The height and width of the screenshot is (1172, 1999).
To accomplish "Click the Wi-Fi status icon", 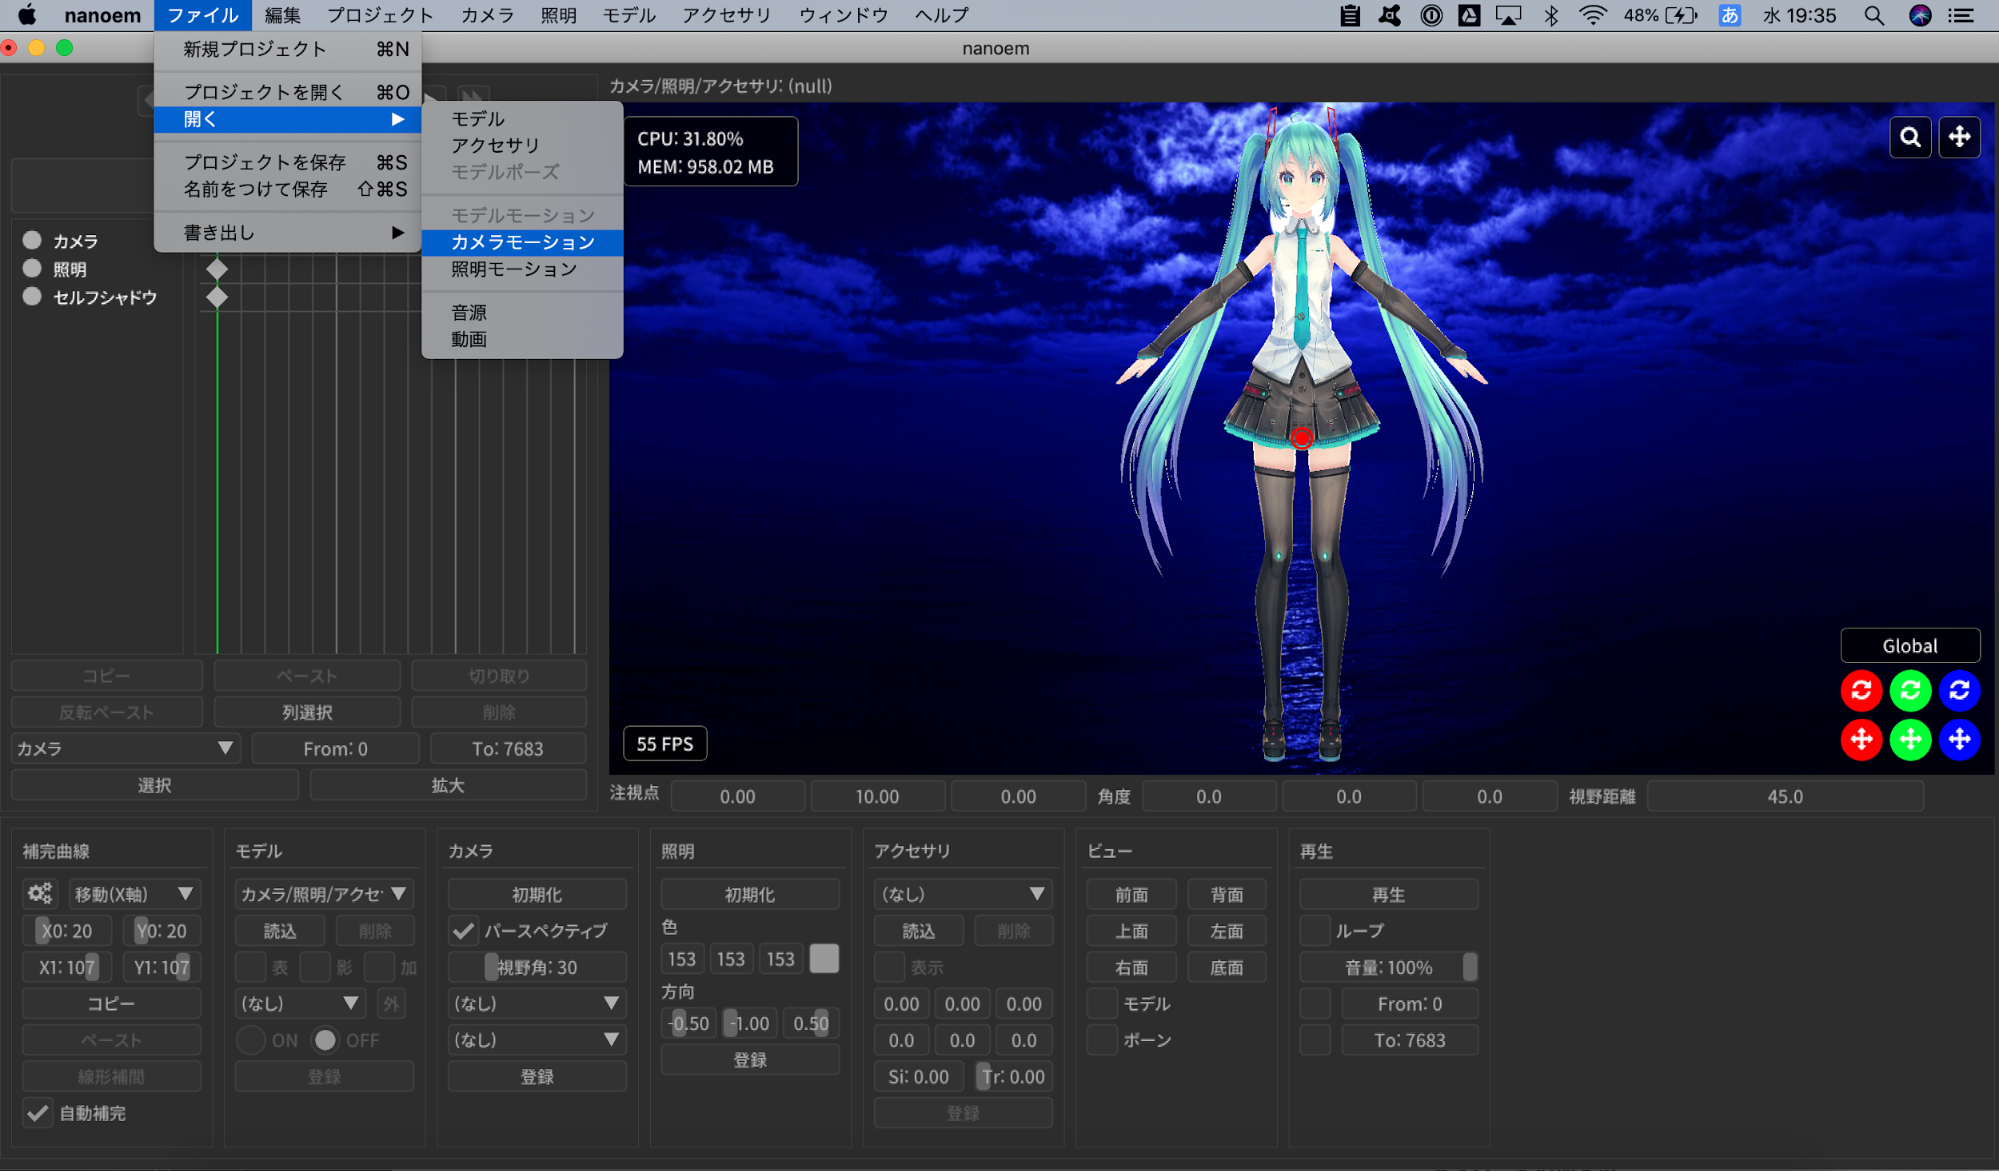I will 1593,15.
